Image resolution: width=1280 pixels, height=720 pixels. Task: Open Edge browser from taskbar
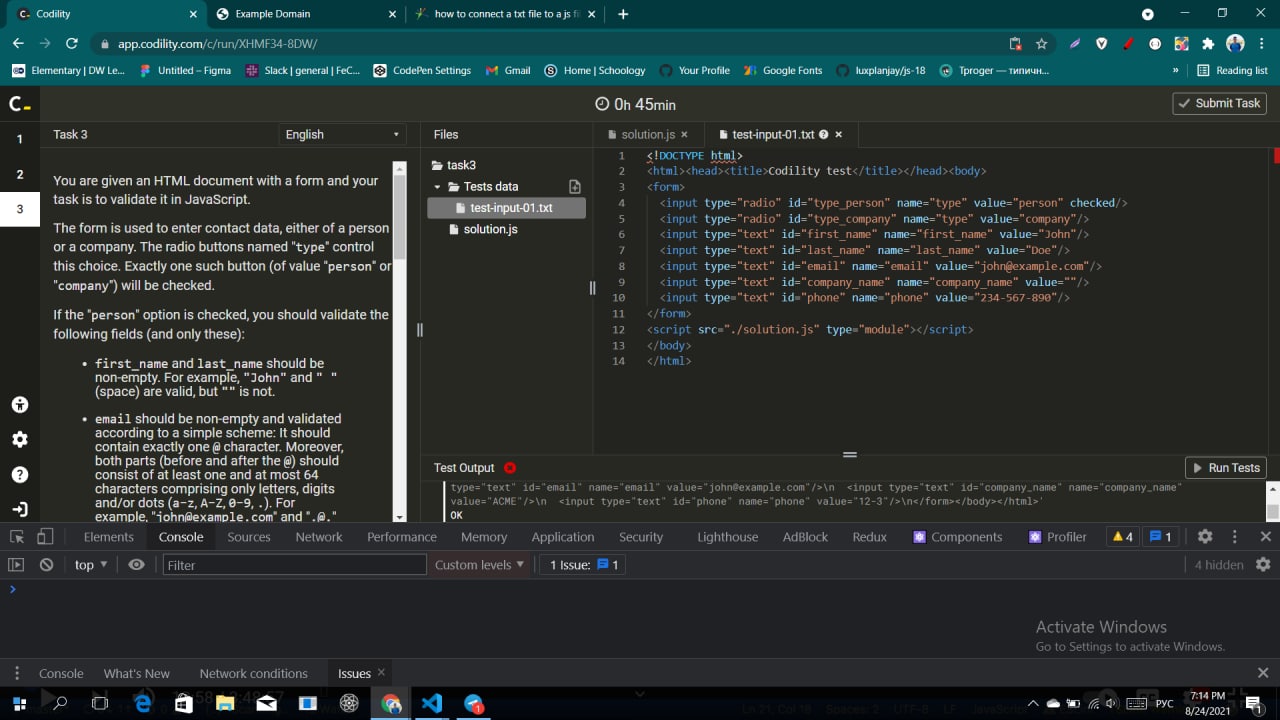[142, 703]
